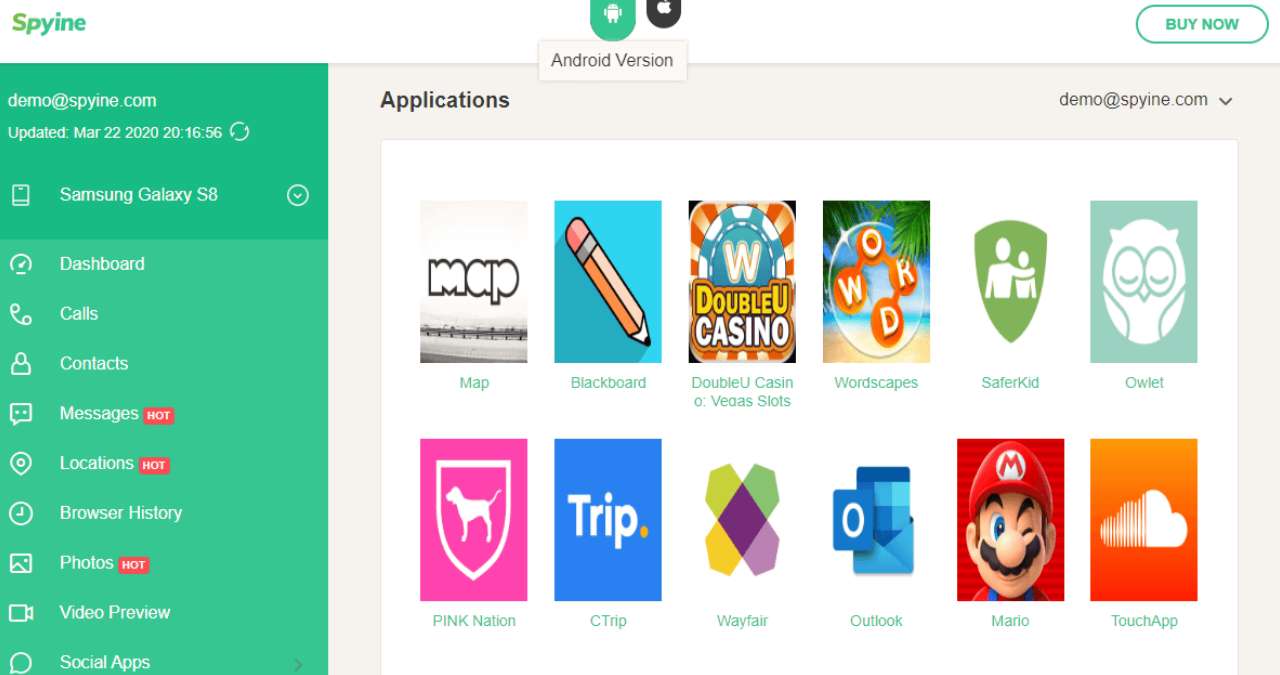The image size is (1280, 675).
Task: Click the BUY NOW button
Action: [1202, 24]
